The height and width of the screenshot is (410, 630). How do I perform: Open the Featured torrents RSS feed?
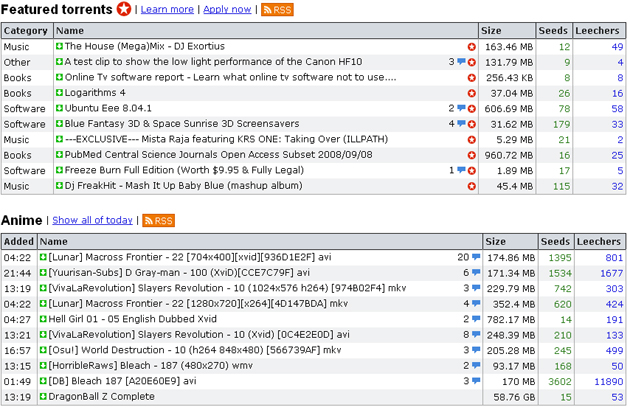277,9
